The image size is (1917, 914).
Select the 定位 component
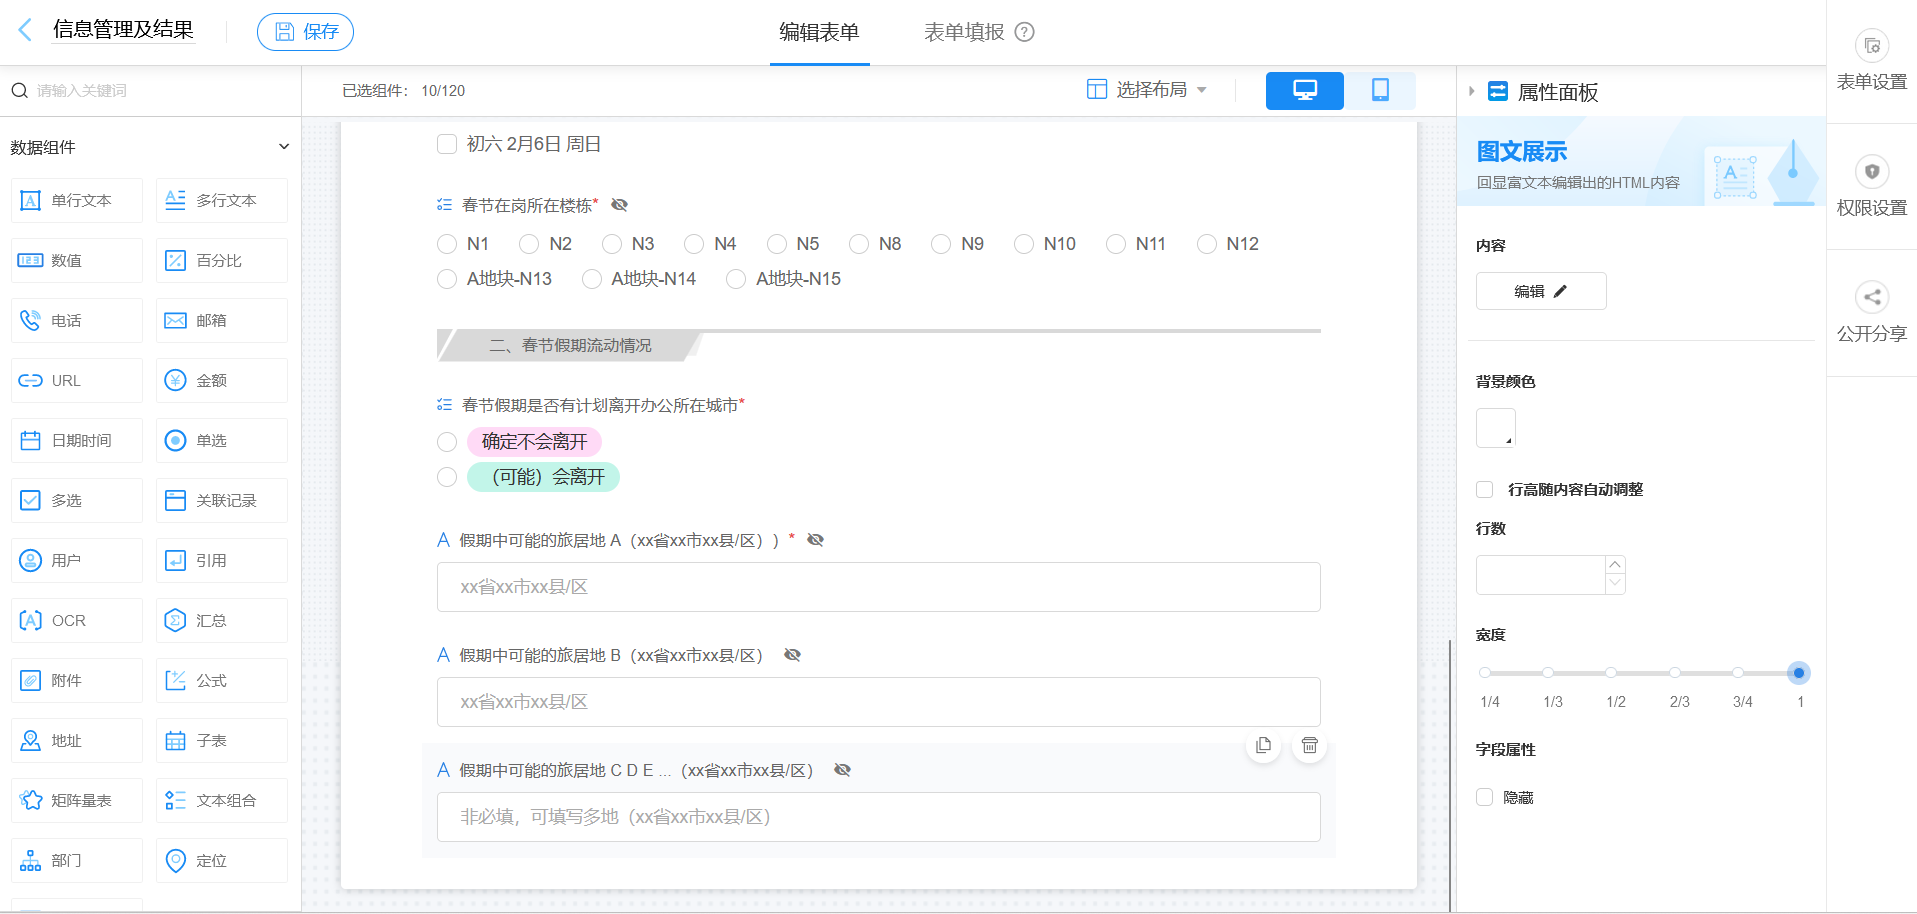pyautogui.click(x=221, y=860)
